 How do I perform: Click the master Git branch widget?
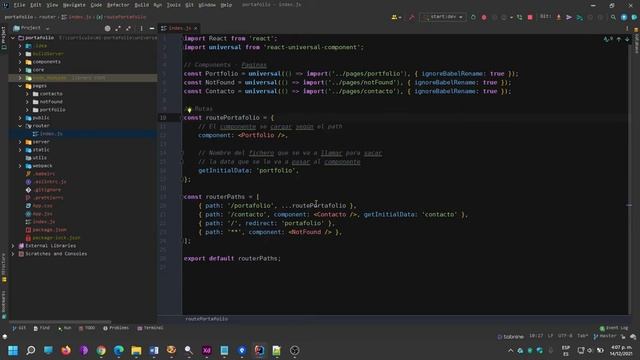(x=605, y=336)
